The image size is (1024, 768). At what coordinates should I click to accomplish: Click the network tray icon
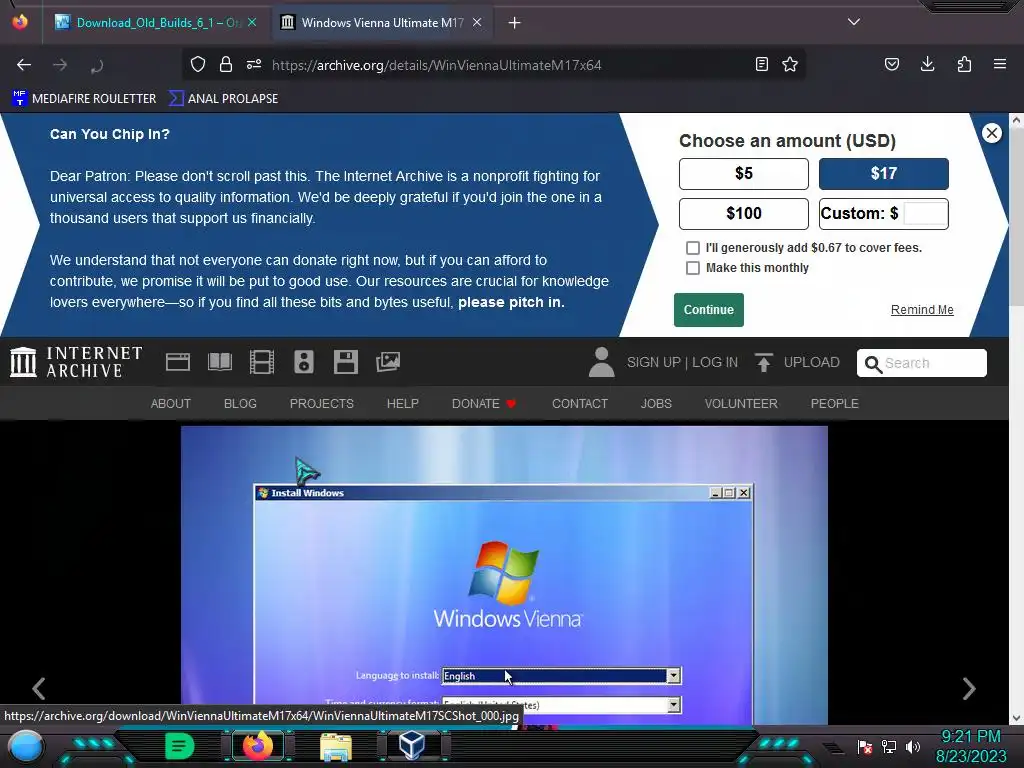pos(889,746)
